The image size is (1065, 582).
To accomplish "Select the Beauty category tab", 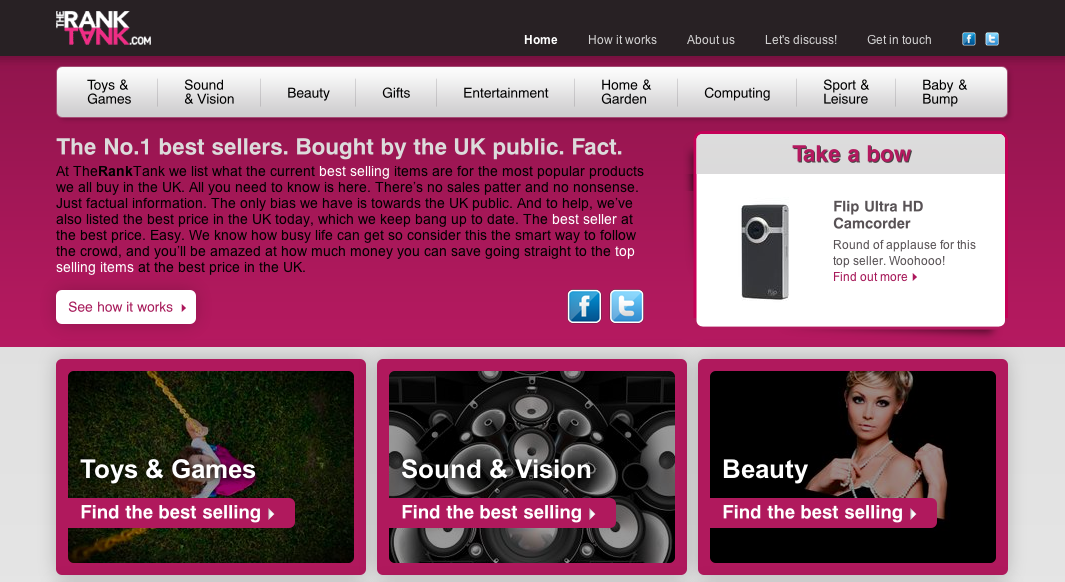I will (308, 93).
